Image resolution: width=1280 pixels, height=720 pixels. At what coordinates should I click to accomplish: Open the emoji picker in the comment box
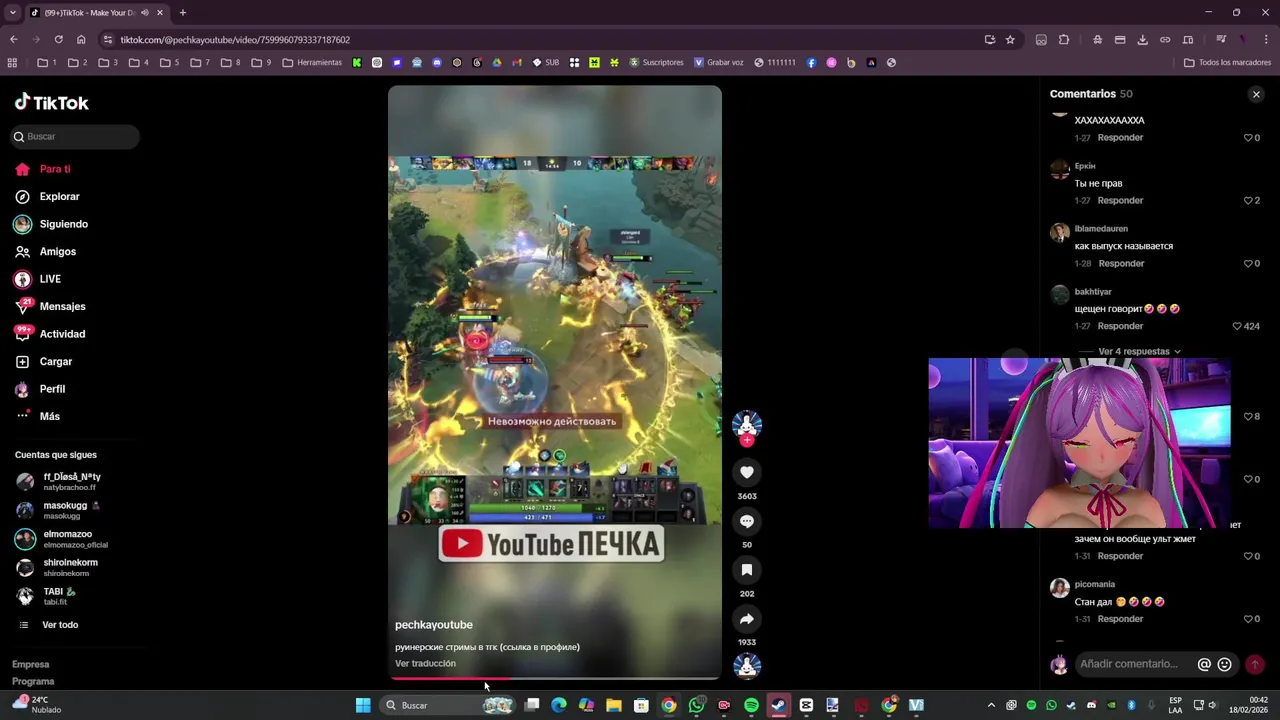click(1224, 664)
